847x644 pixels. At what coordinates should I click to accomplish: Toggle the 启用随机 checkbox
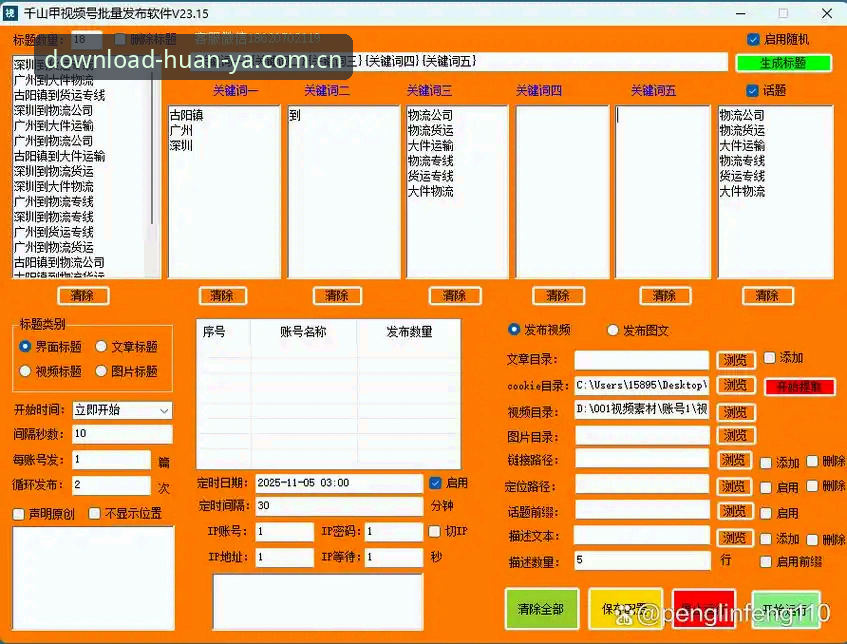tap(753, 39)
